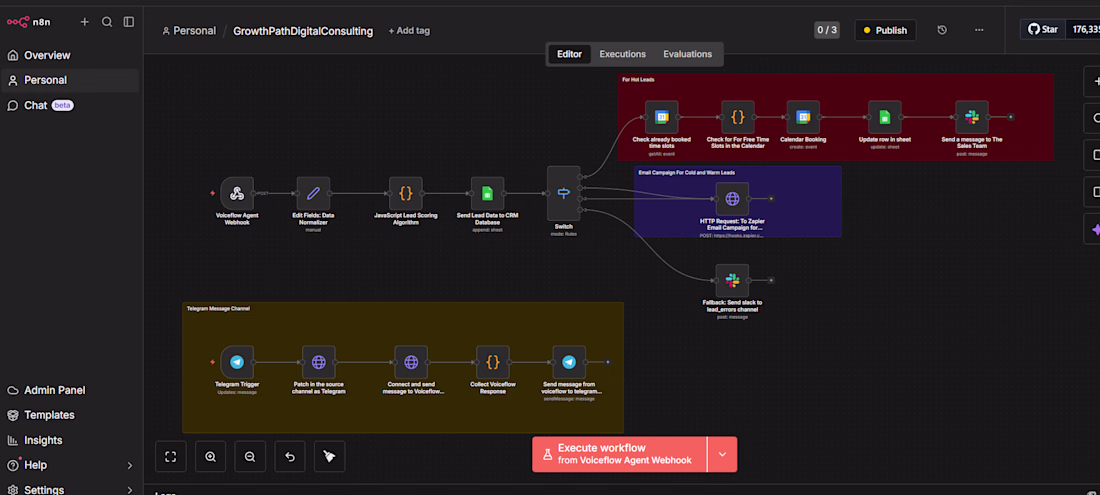Select JavaScript Lead Scoring Algorithm node

click(x=405, y=193)
